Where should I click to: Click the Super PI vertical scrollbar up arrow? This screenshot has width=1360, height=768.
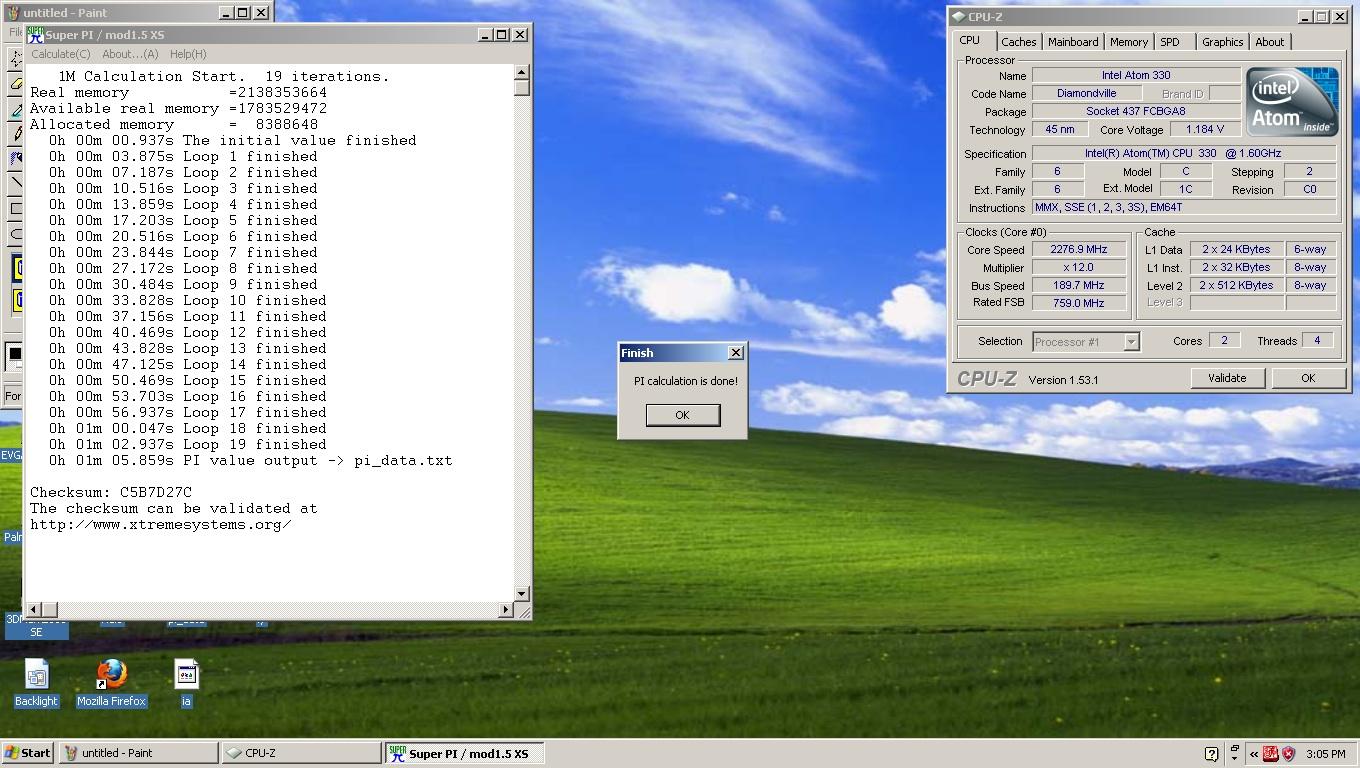(522, 72)
